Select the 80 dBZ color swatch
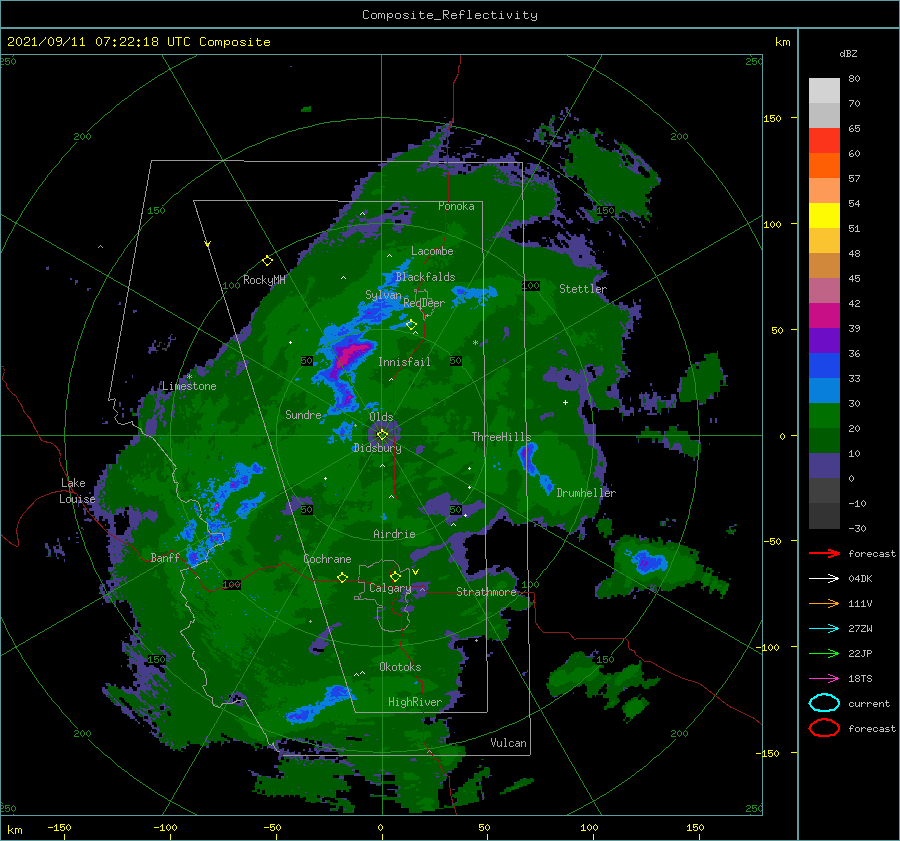The width and height of the screenshot is (900, 841). pos(824,90)
